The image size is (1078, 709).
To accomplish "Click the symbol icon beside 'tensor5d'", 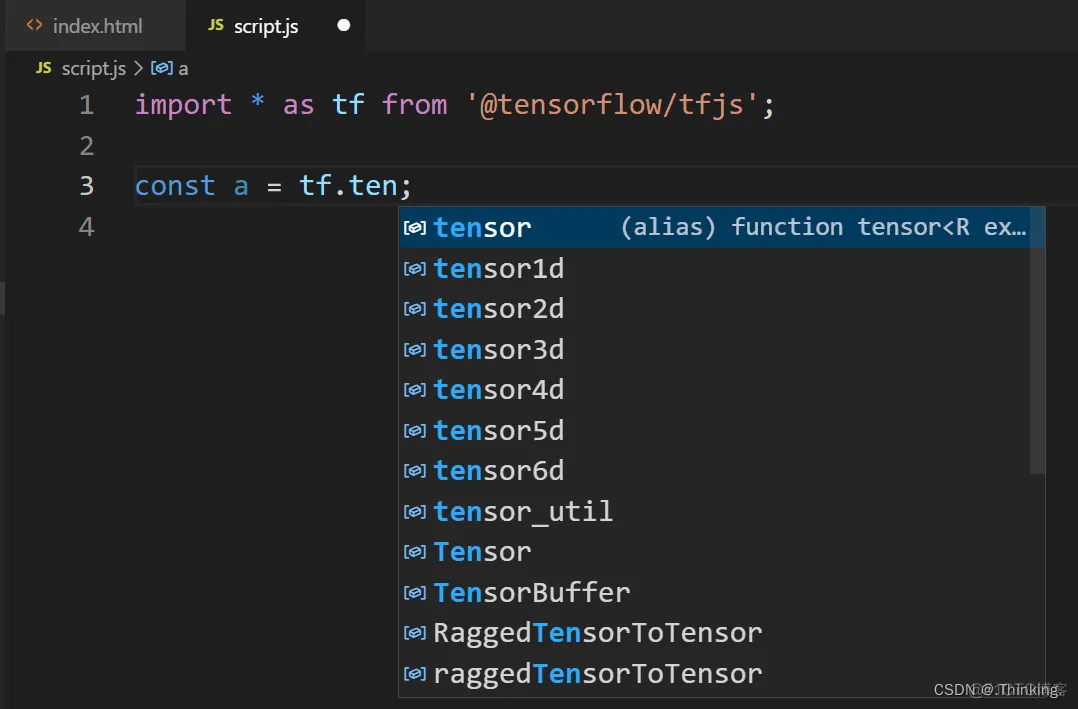I will click(x=415, y=430).
